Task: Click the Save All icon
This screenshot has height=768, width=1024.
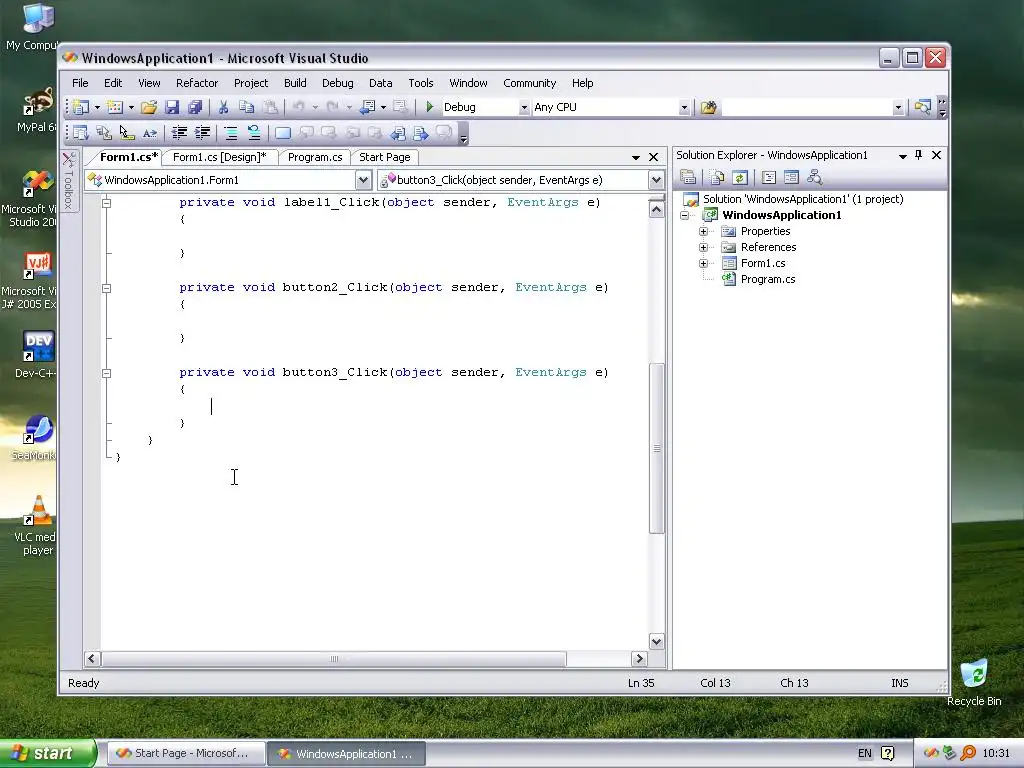Action: [195, 107]
